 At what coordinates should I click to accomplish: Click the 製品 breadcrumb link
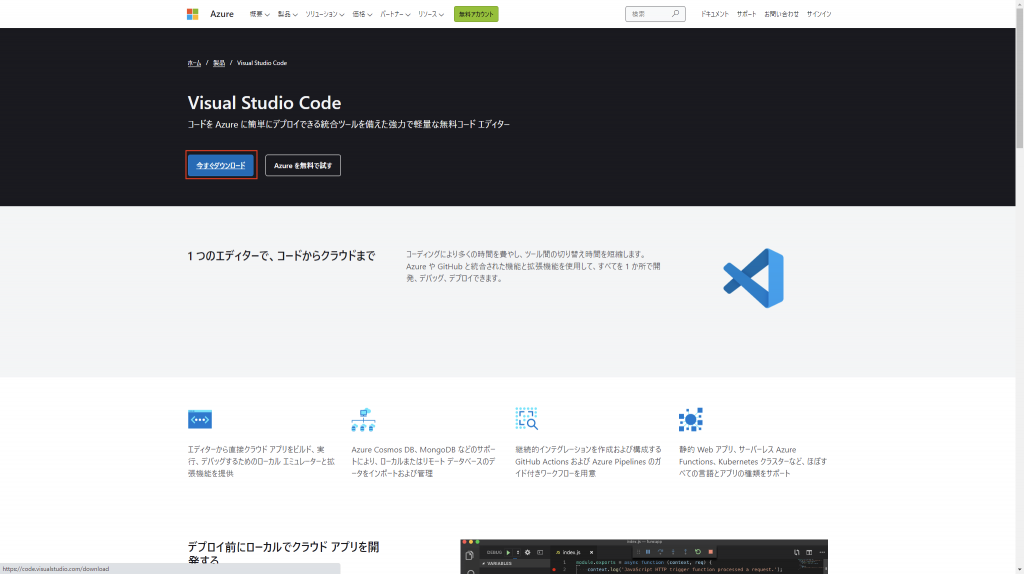point(219,63)
